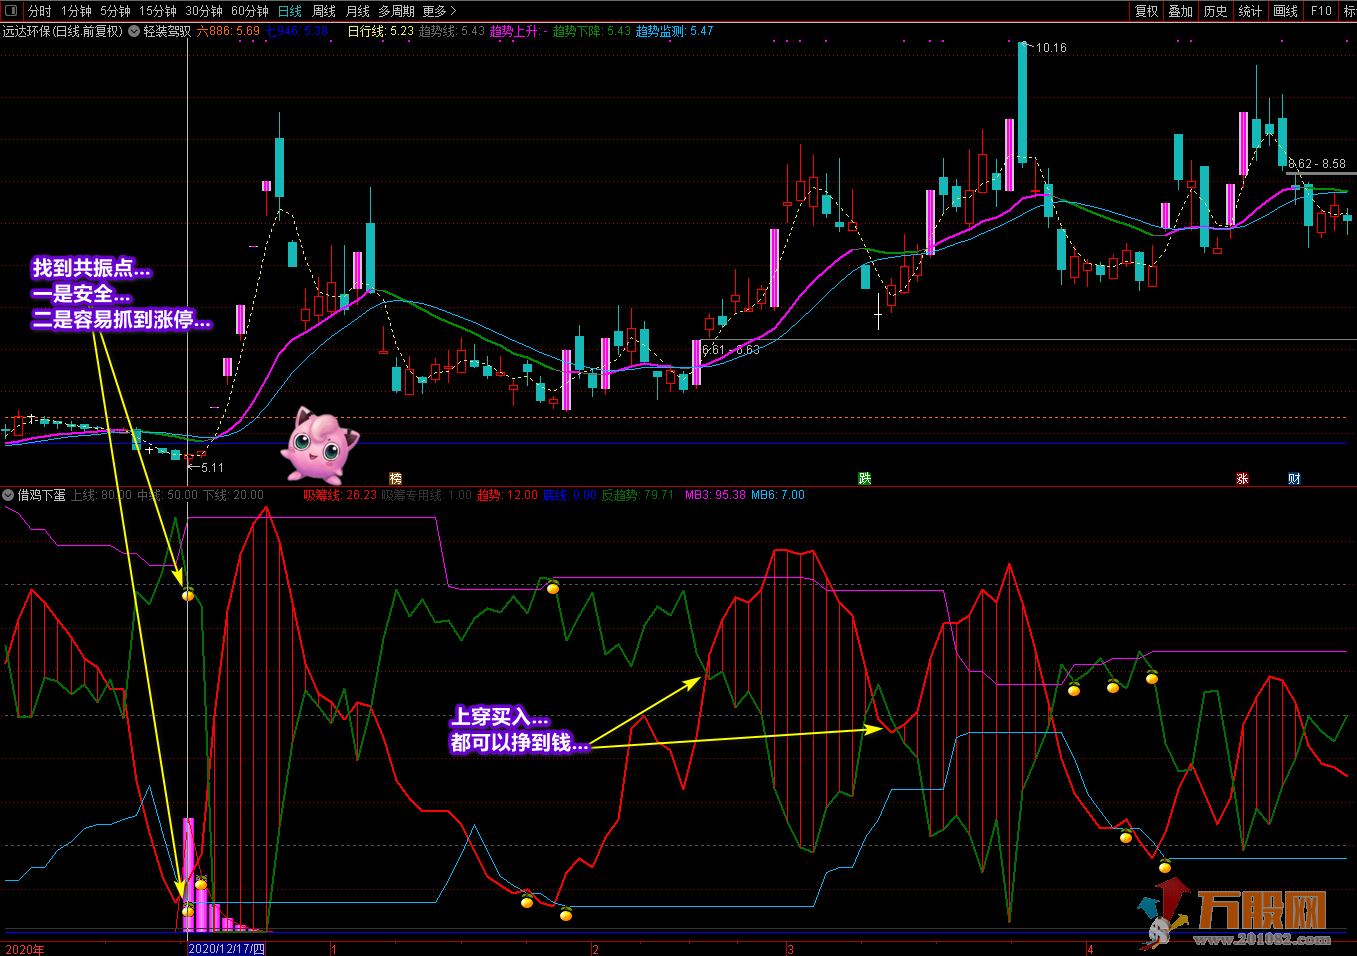Click the 下线: 20.00 parameter text
Screen dimensions: 1357x956
(x=233, y=495)
